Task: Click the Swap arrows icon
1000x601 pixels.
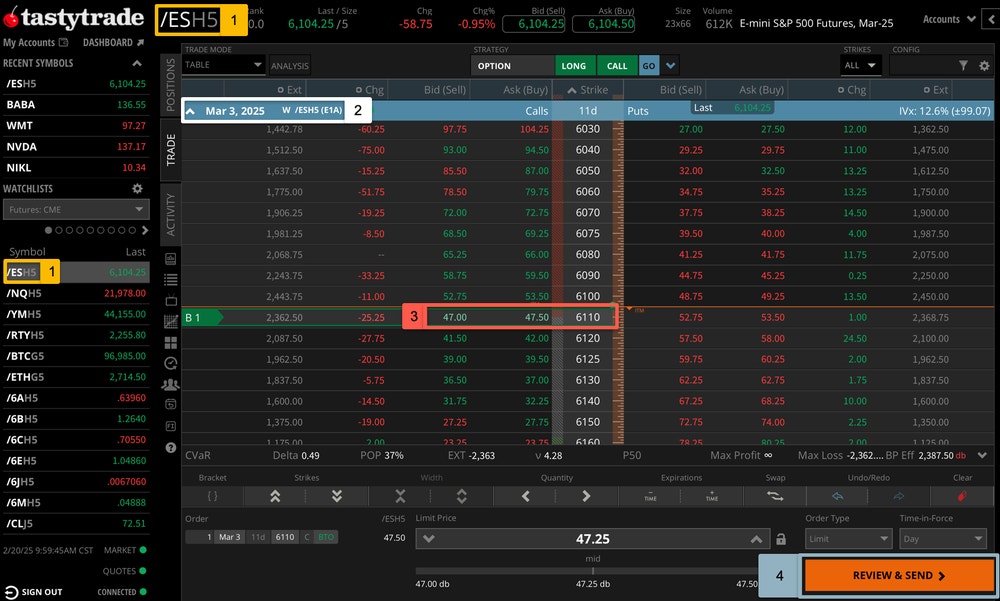Action: pyautogui.click(x=775, y=496)
